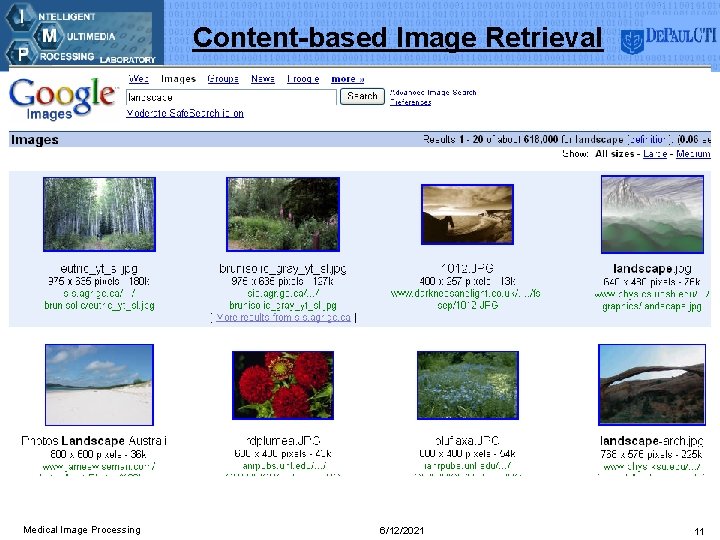Open the Froogle tab
The height and width of the screenshot is (540, 720).
tap(303, 79)
